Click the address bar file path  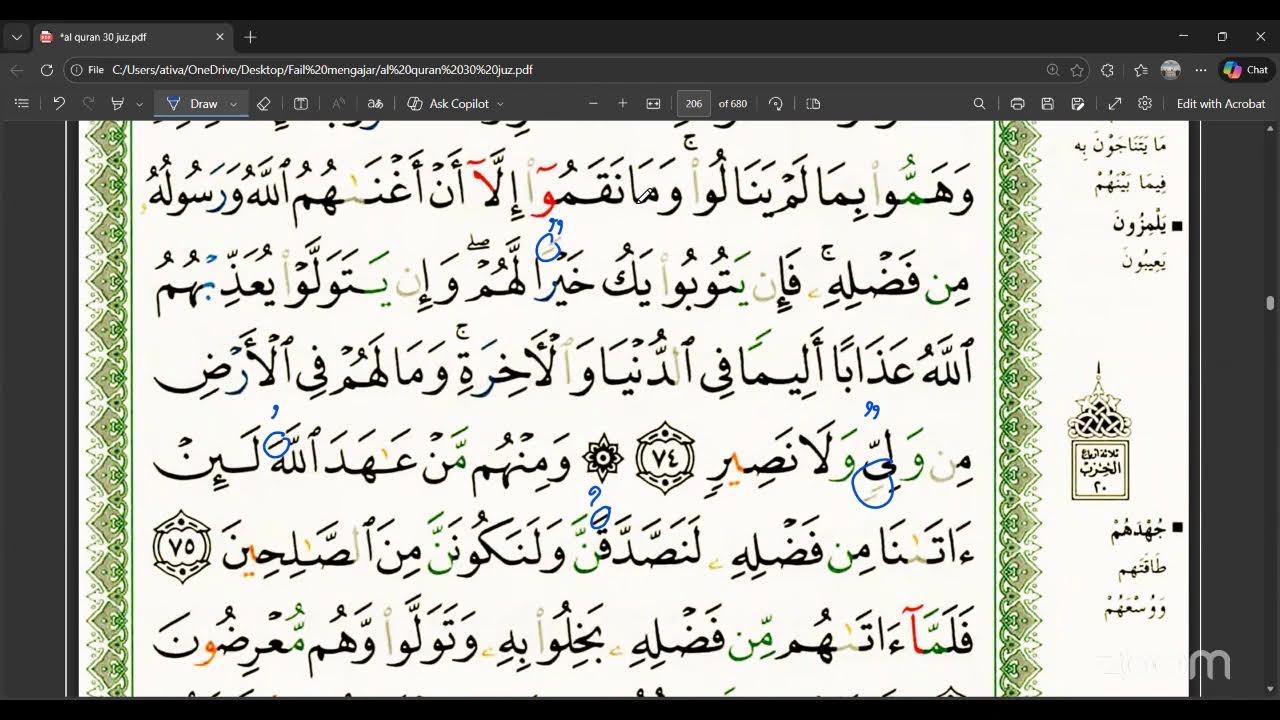(x=322, y=70)
